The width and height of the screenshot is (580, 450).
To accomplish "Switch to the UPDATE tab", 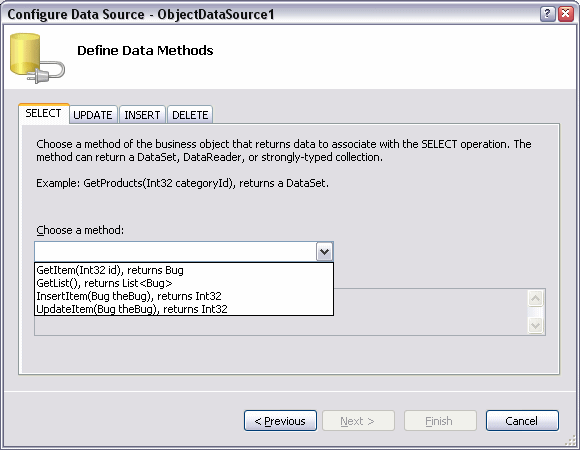I will coord(93,115).
